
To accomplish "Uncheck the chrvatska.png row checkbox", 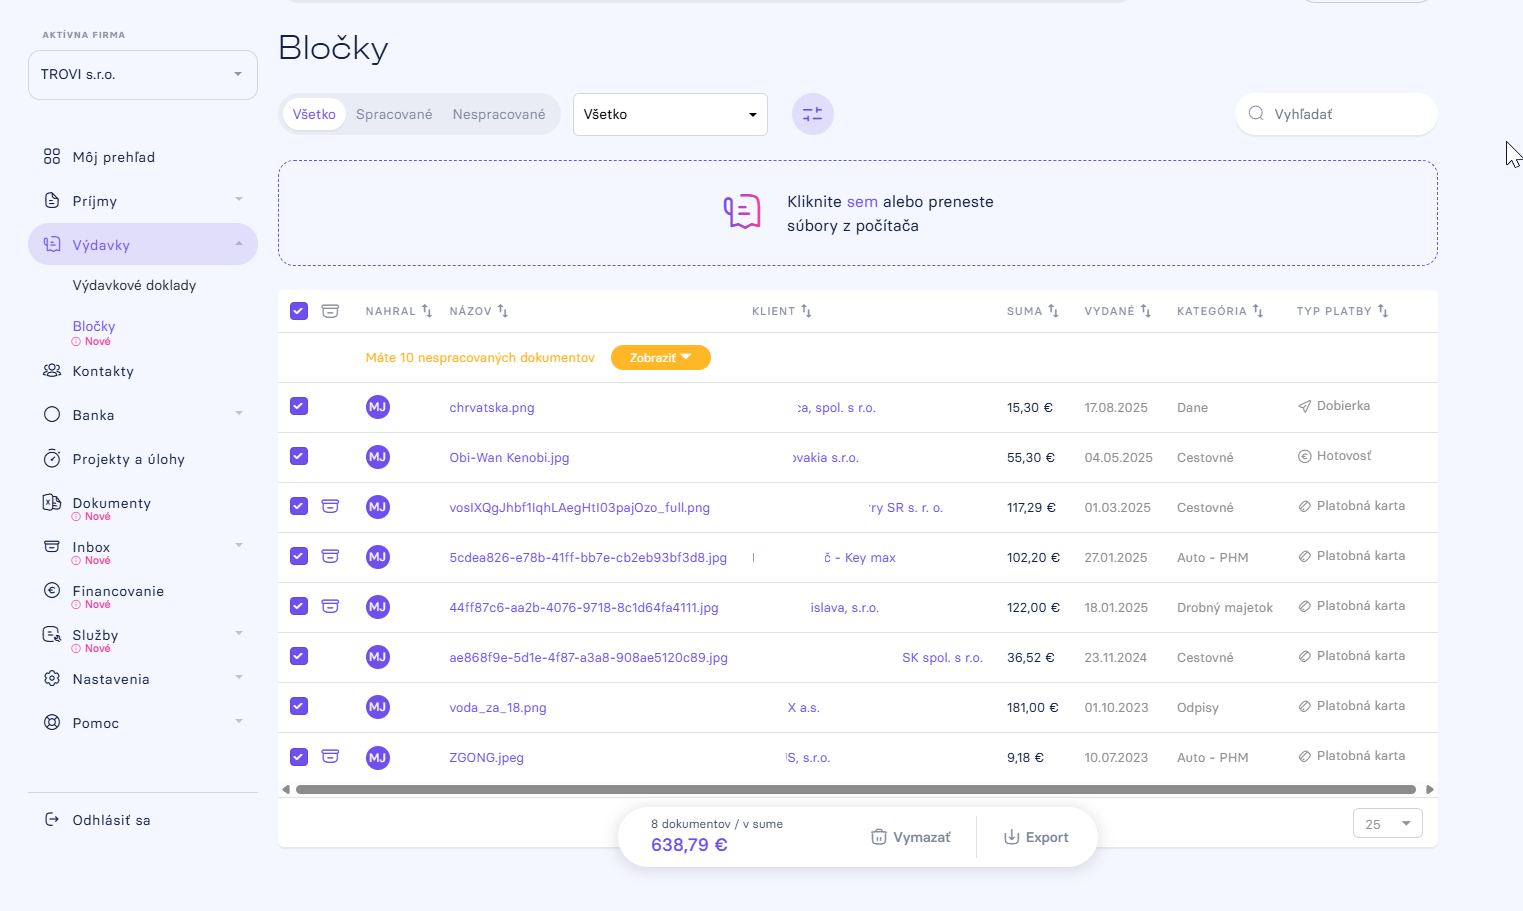I will pyautogui.click(x=299, y=406).
